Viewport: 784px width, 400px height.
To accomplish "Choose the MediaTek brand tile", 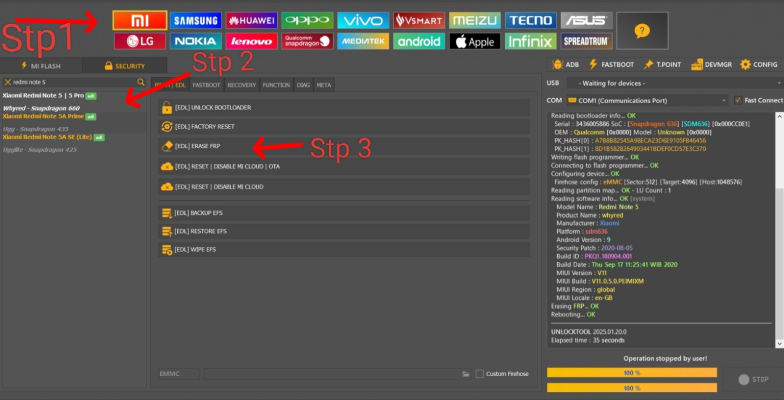I will coord(363,41).
